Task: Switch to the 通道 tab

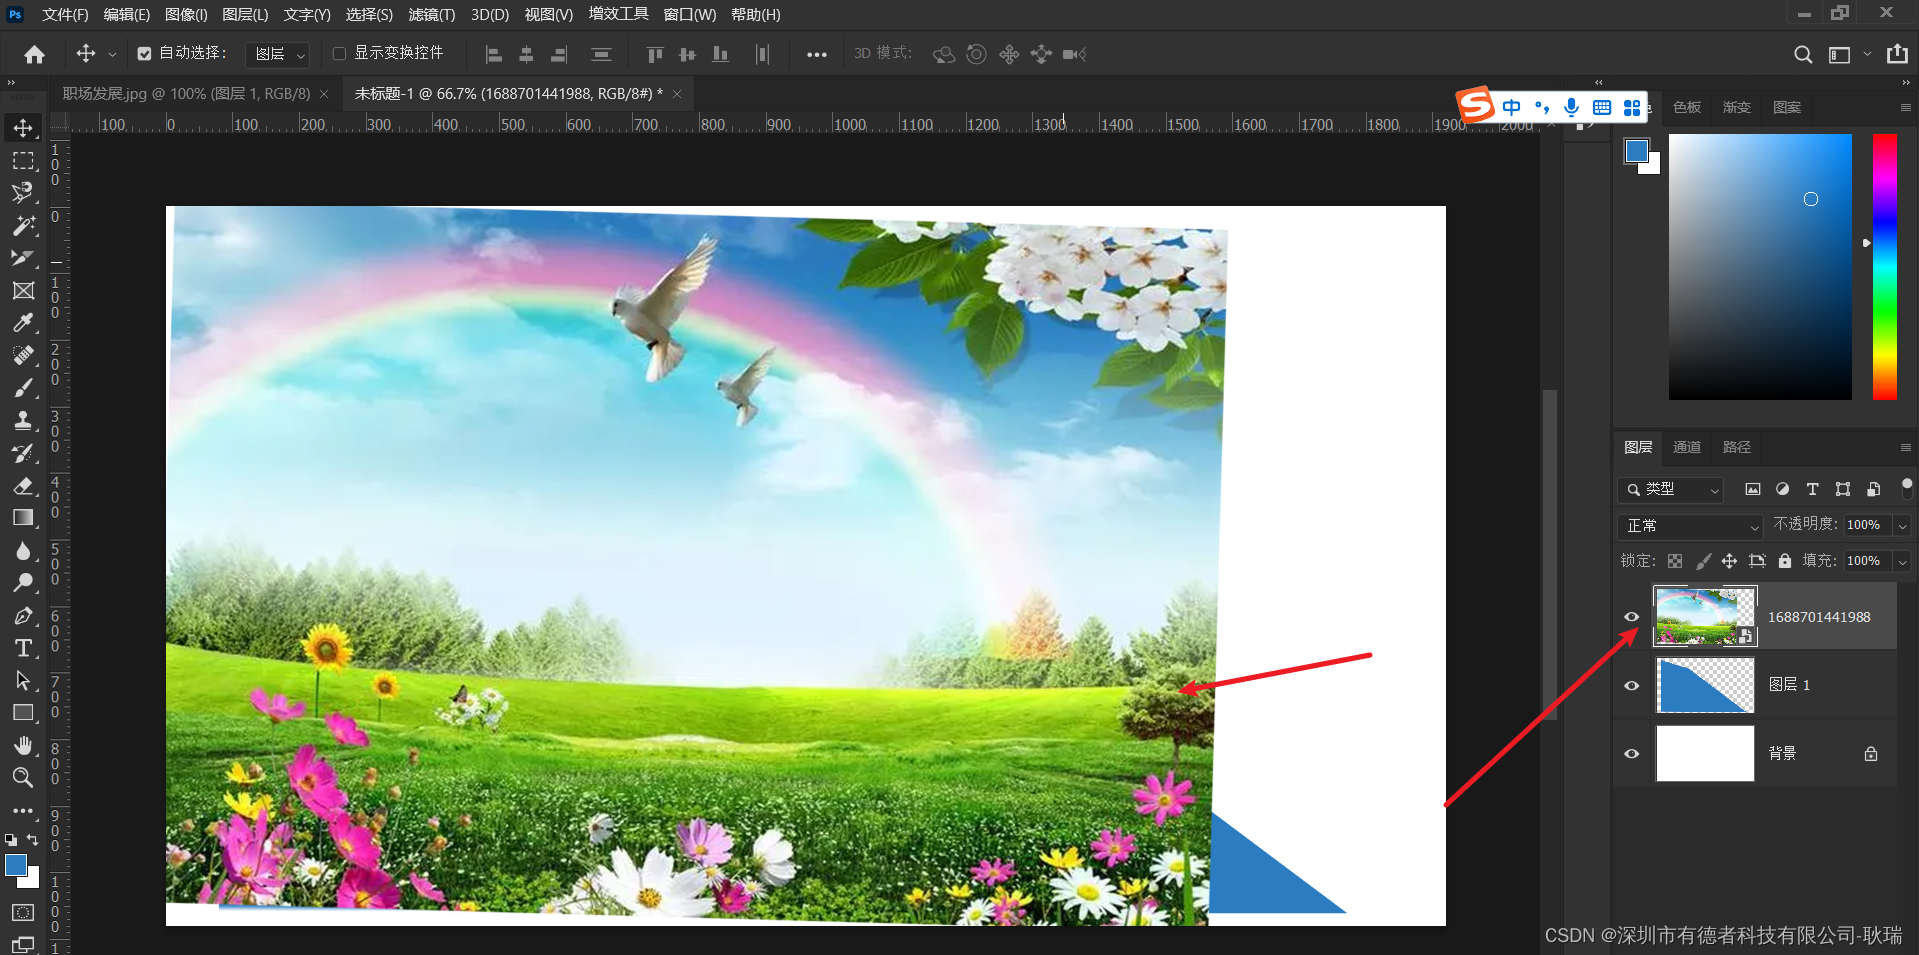Action: point(1686,447)
